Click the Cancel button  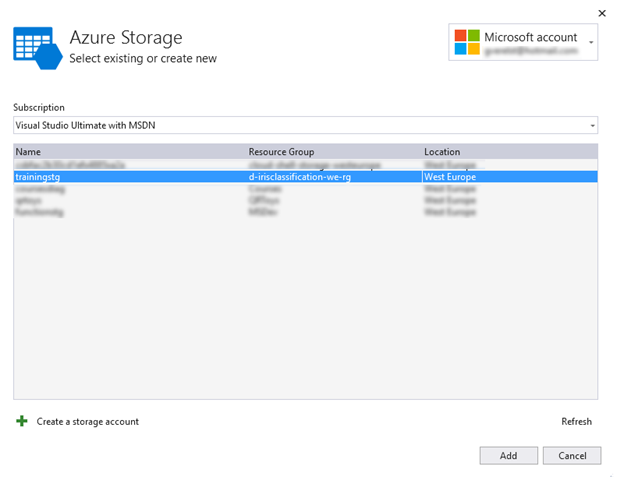[572, 456]
